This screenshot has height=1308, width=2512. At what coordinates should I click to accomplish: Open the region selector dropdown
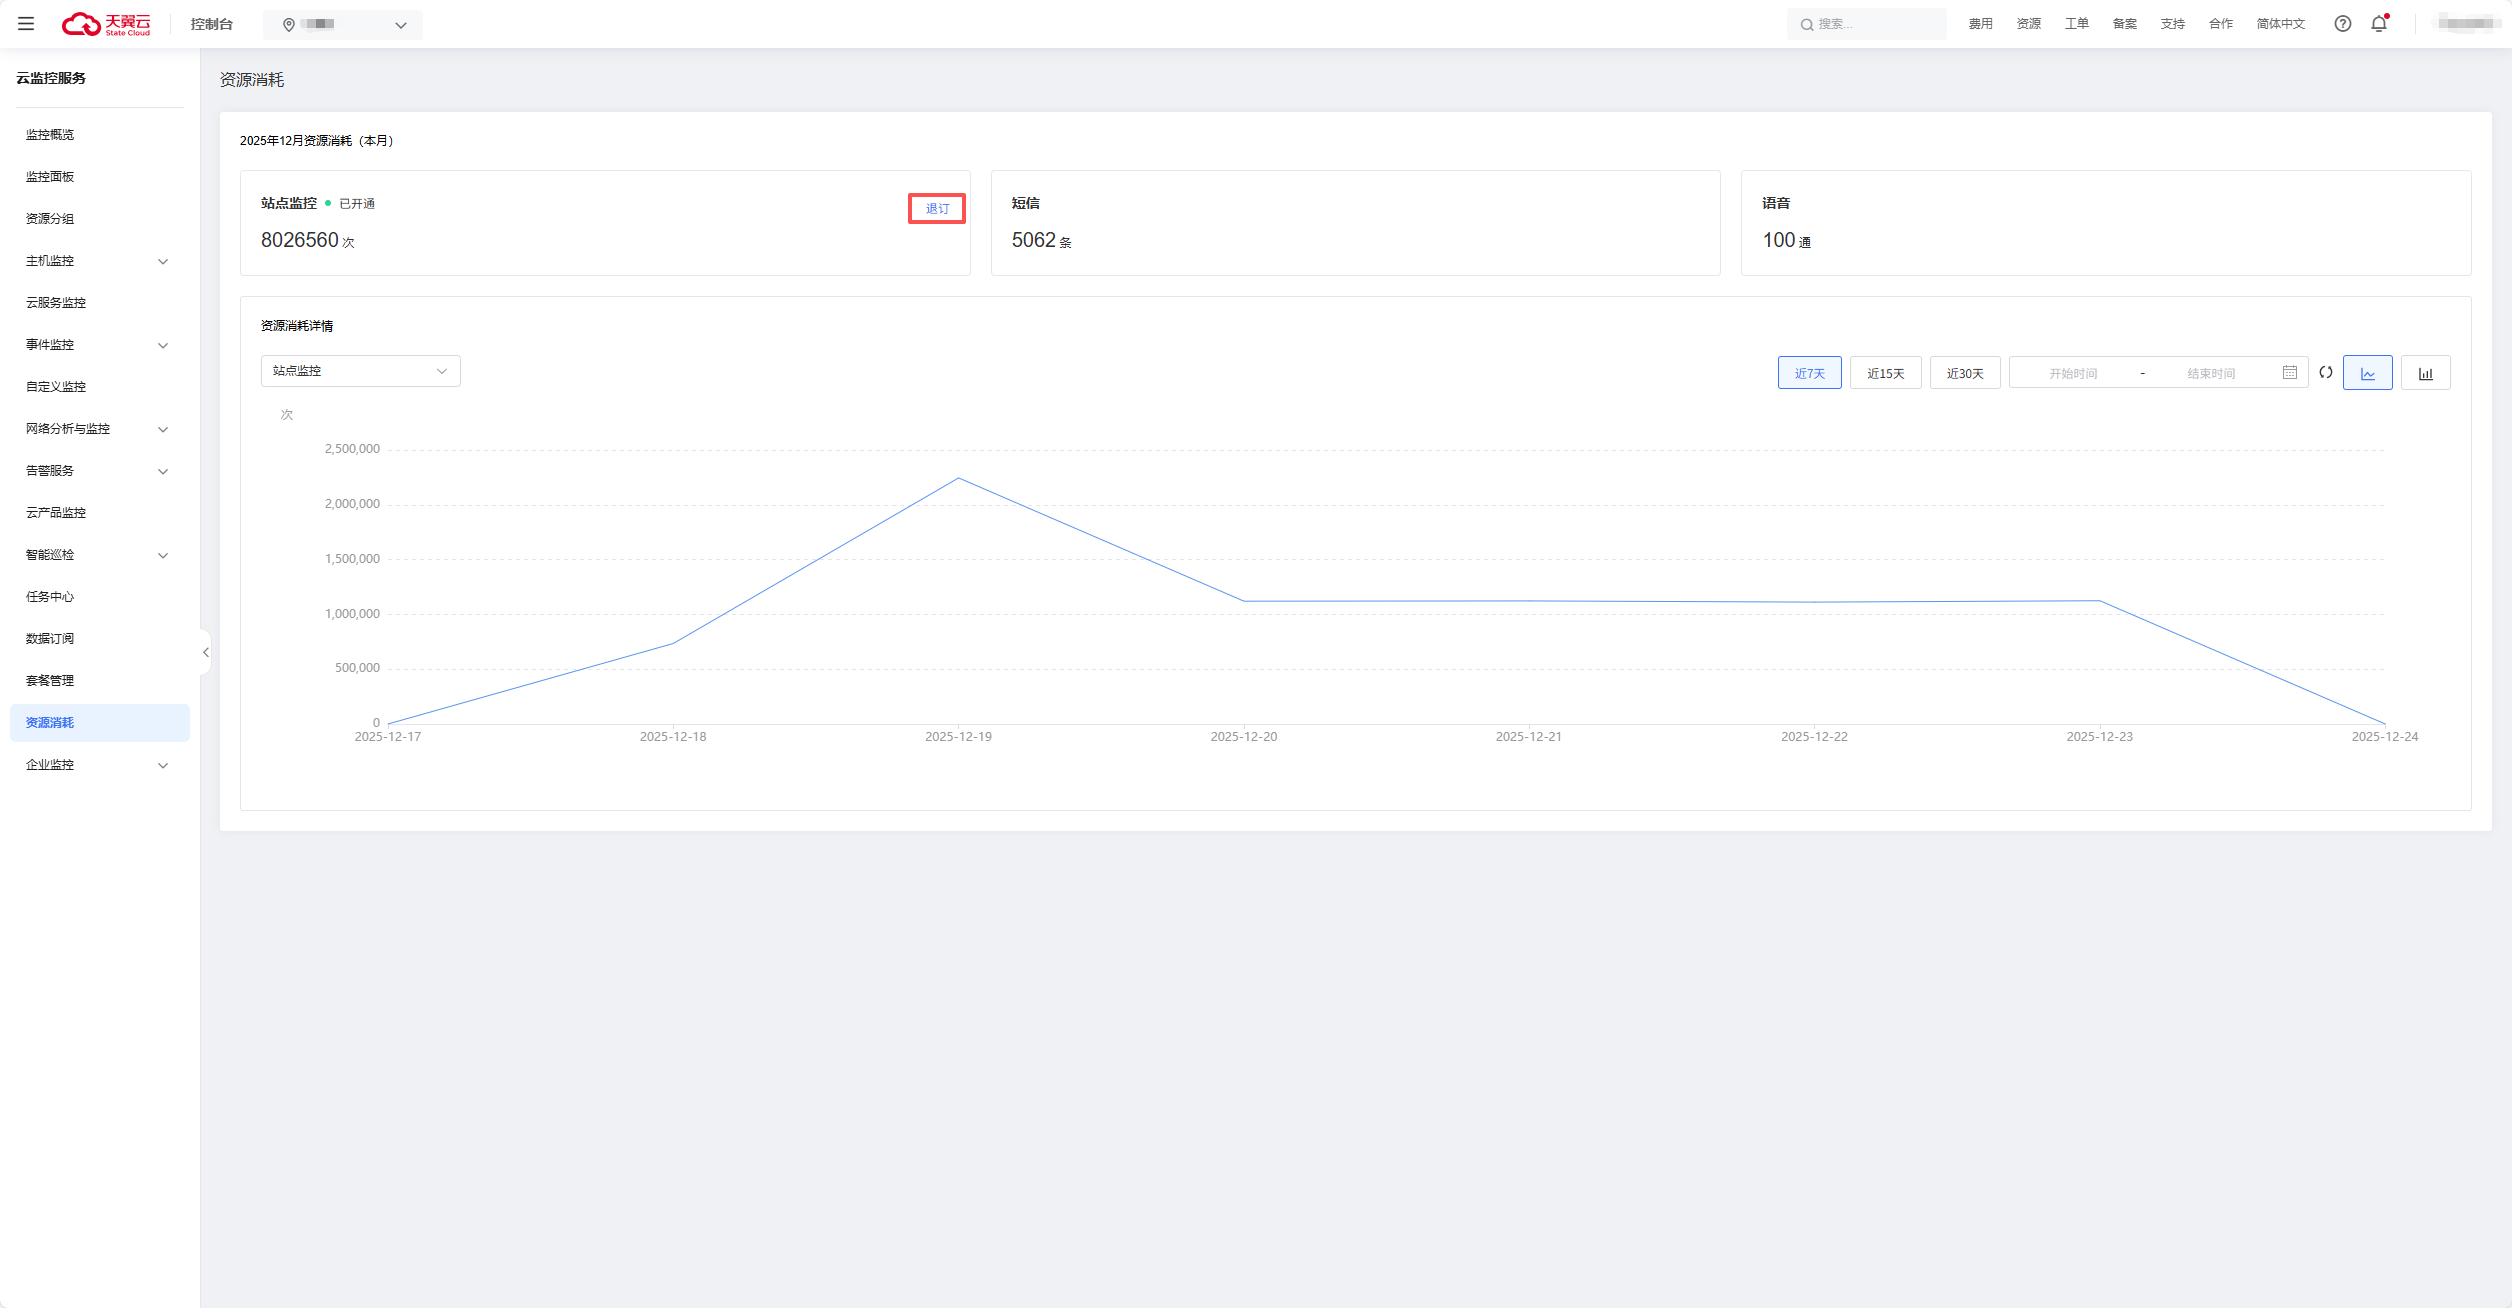click(x=343, y=25)
